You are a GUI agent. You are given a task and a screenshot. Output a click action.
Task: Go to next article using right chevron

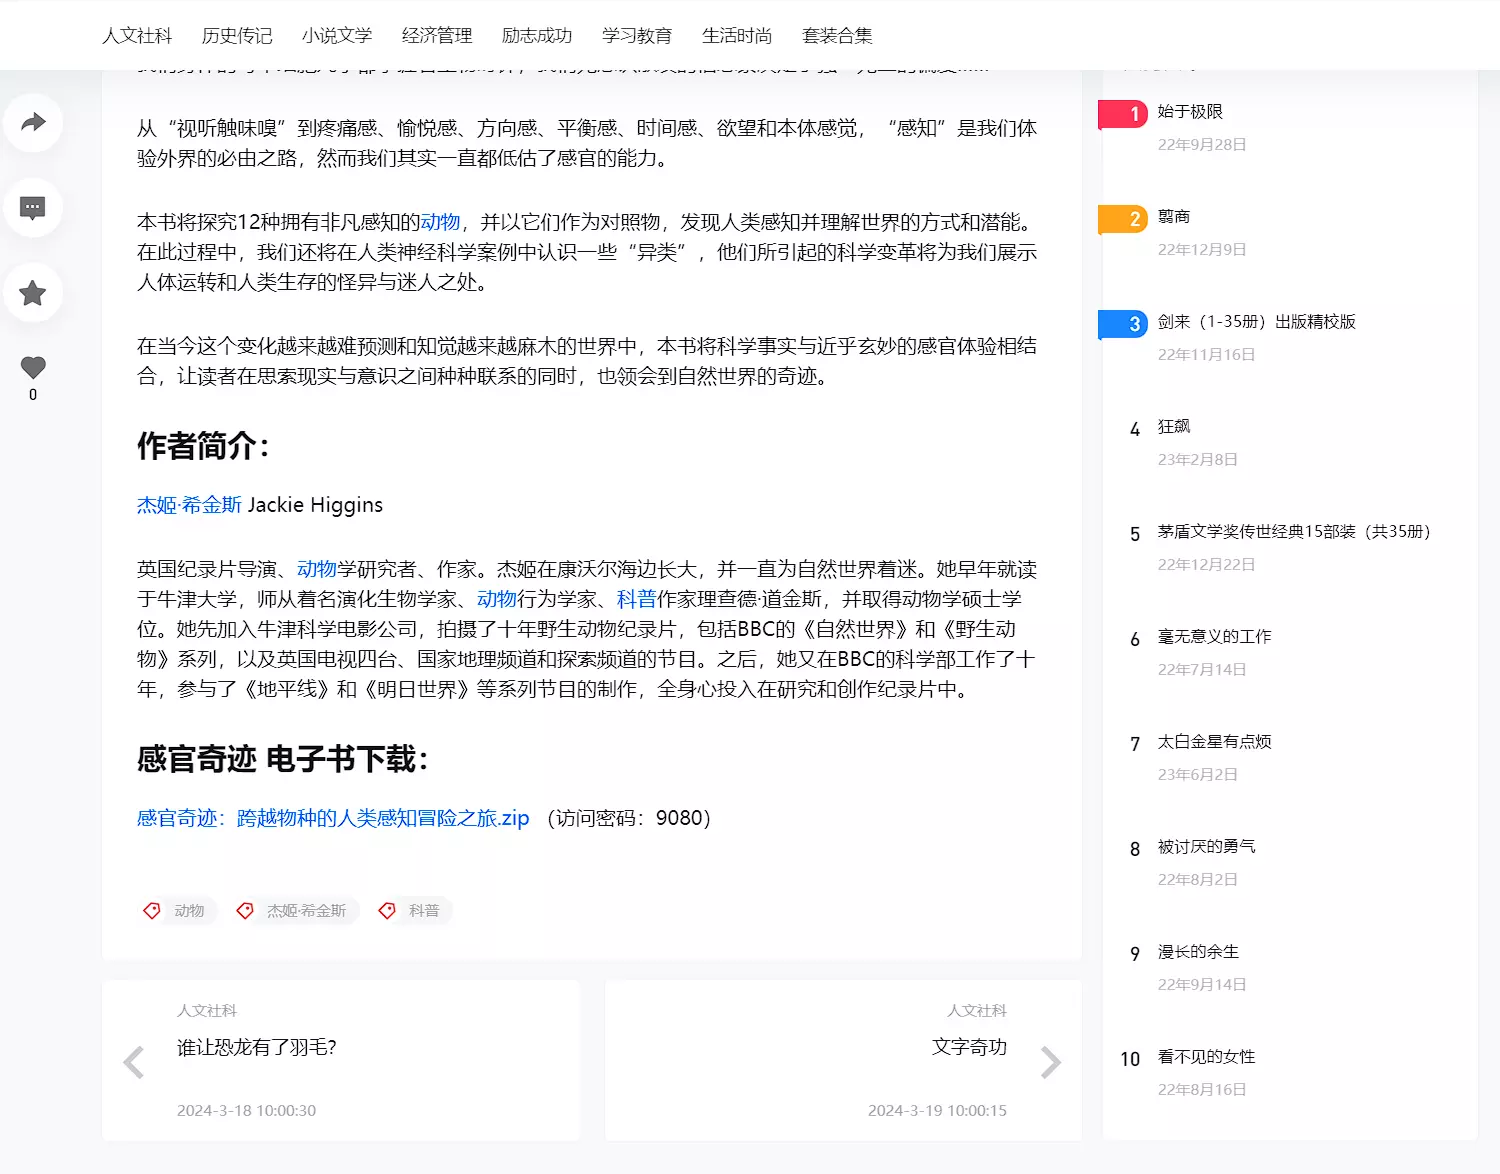tap(1050, 1062)
